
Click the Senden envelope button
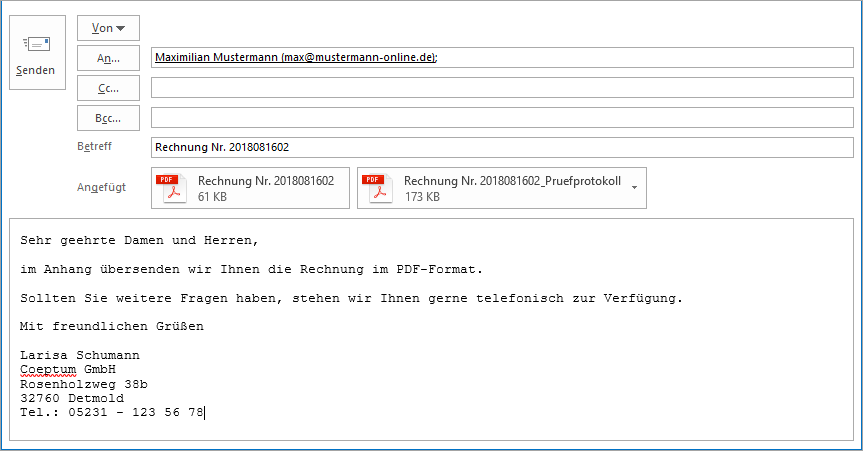[37, 52]
